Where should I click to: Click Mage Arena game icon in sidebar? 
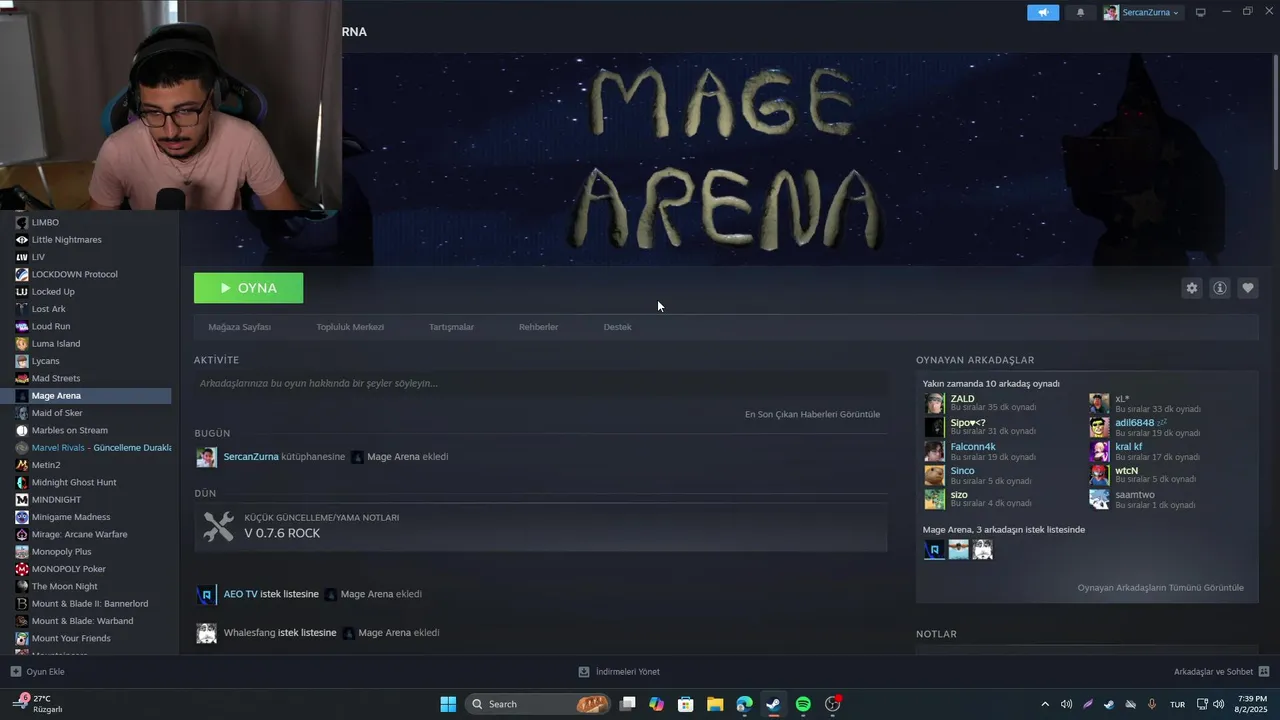click(22, 396)
